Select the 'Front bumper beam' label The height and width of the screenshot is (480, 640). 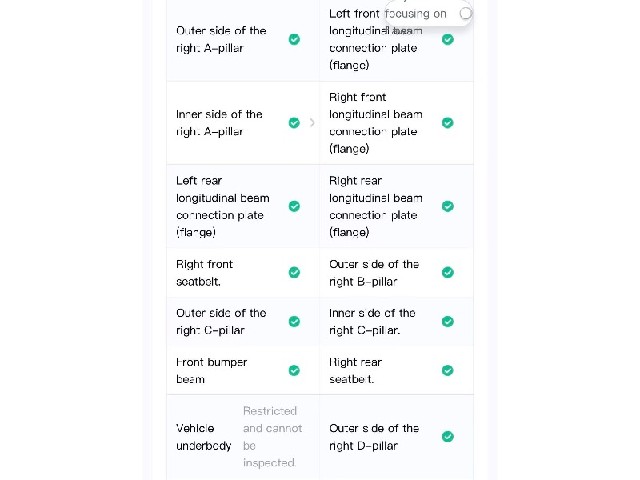click(212, 371)
